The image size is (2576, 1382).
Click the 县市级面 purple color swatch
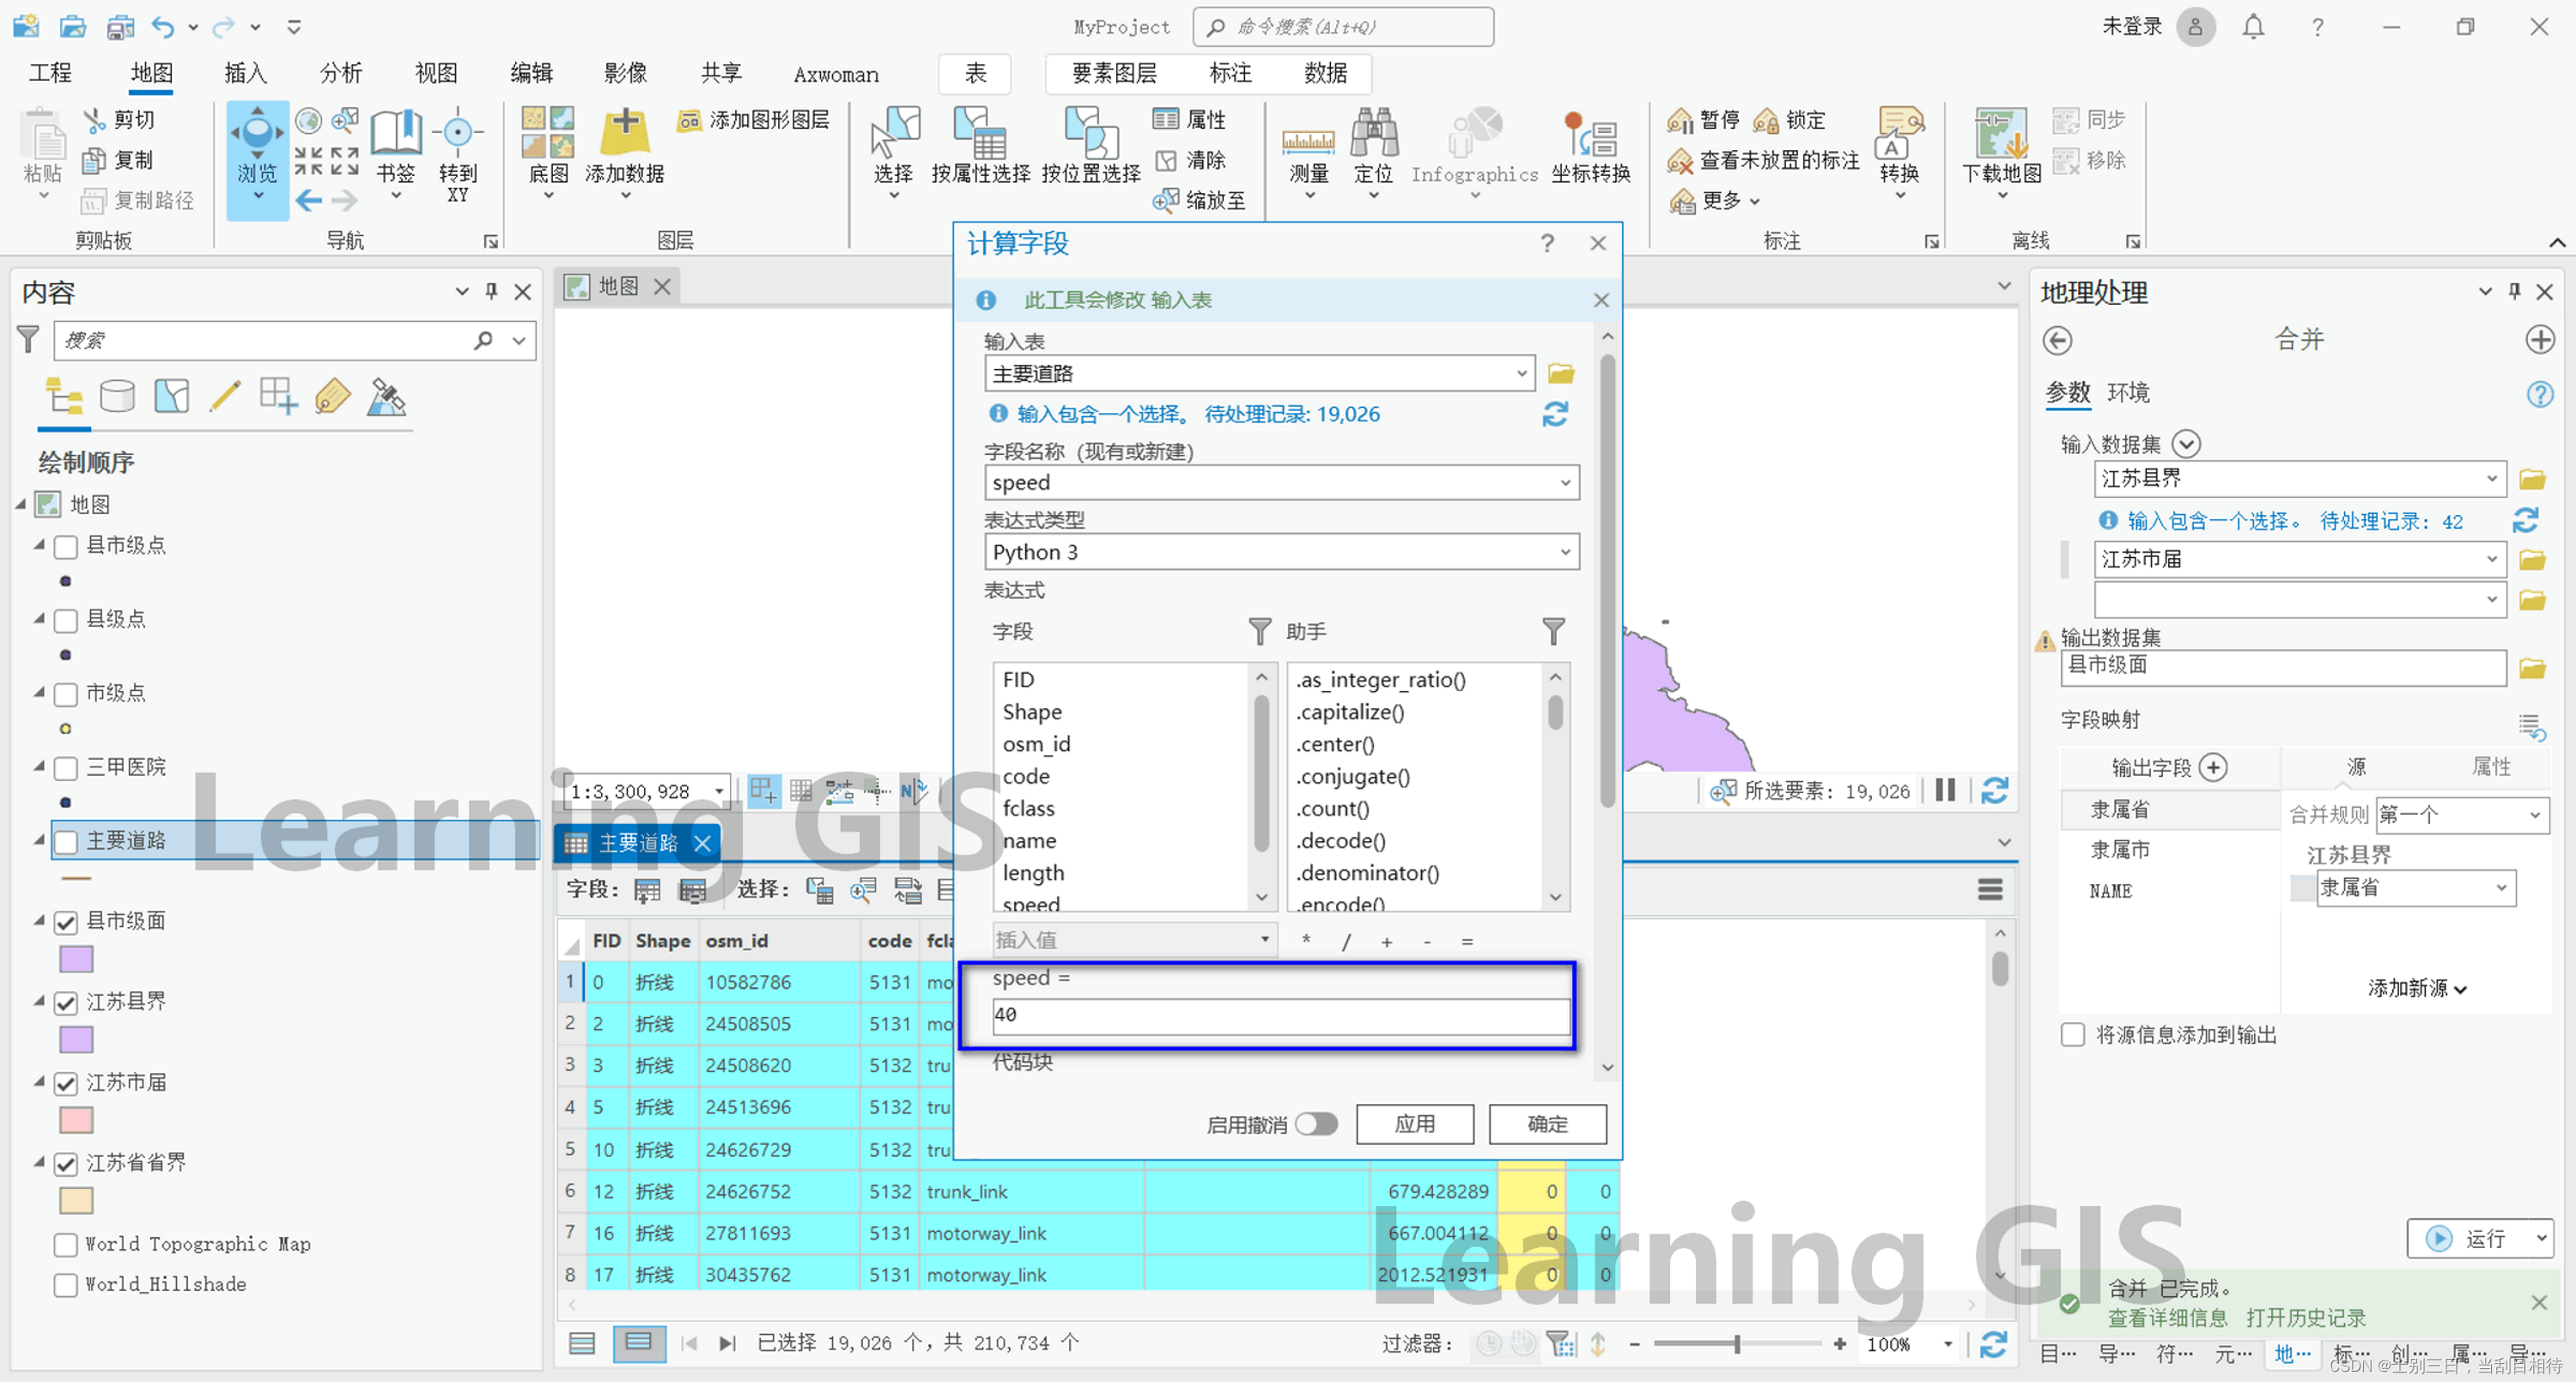[x=77, y=959]
